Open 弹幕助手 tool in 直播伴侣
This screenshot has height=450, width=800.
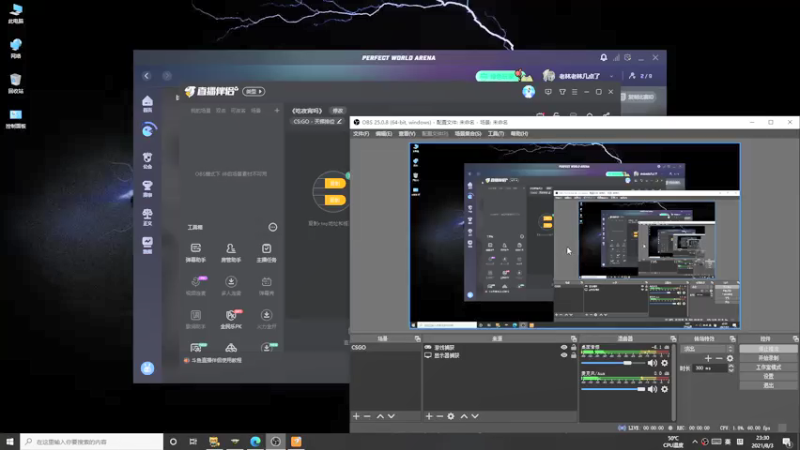pos(195,253)
